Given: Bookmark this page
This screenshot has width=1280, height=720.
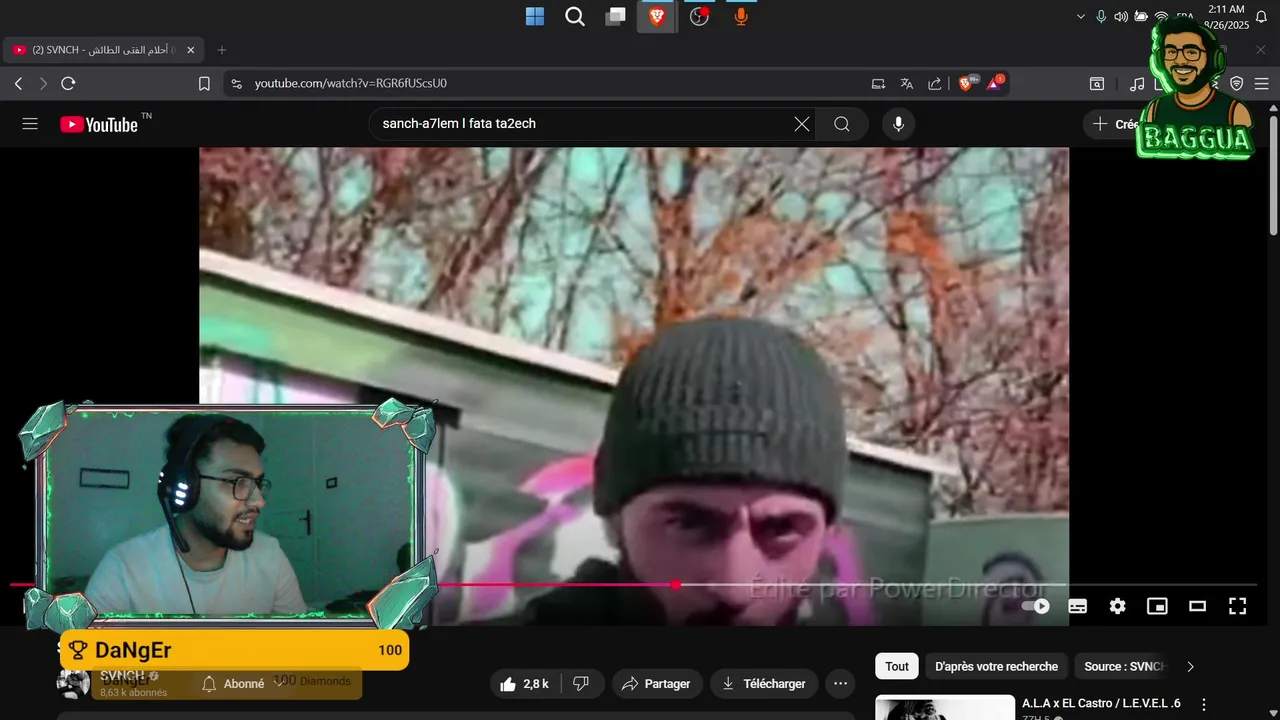Looking at the screenshot, I should 204,84.
